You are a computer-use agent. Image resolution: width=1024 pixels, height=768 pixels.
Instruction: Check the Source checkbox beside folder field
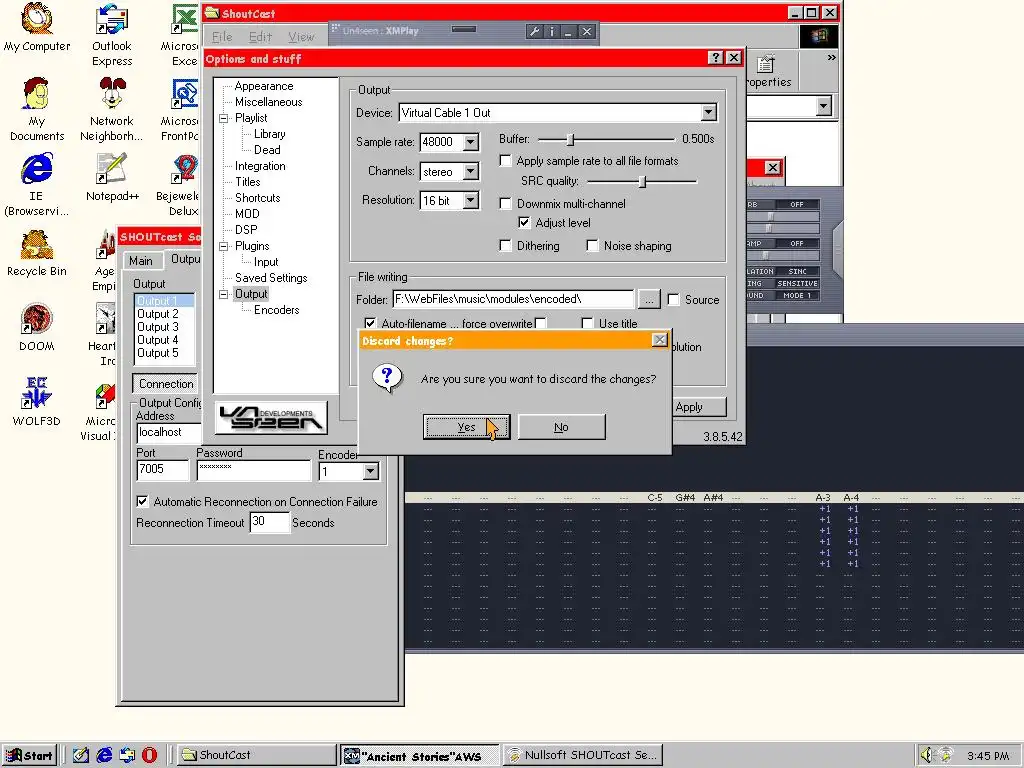click(x=673, y=300)
